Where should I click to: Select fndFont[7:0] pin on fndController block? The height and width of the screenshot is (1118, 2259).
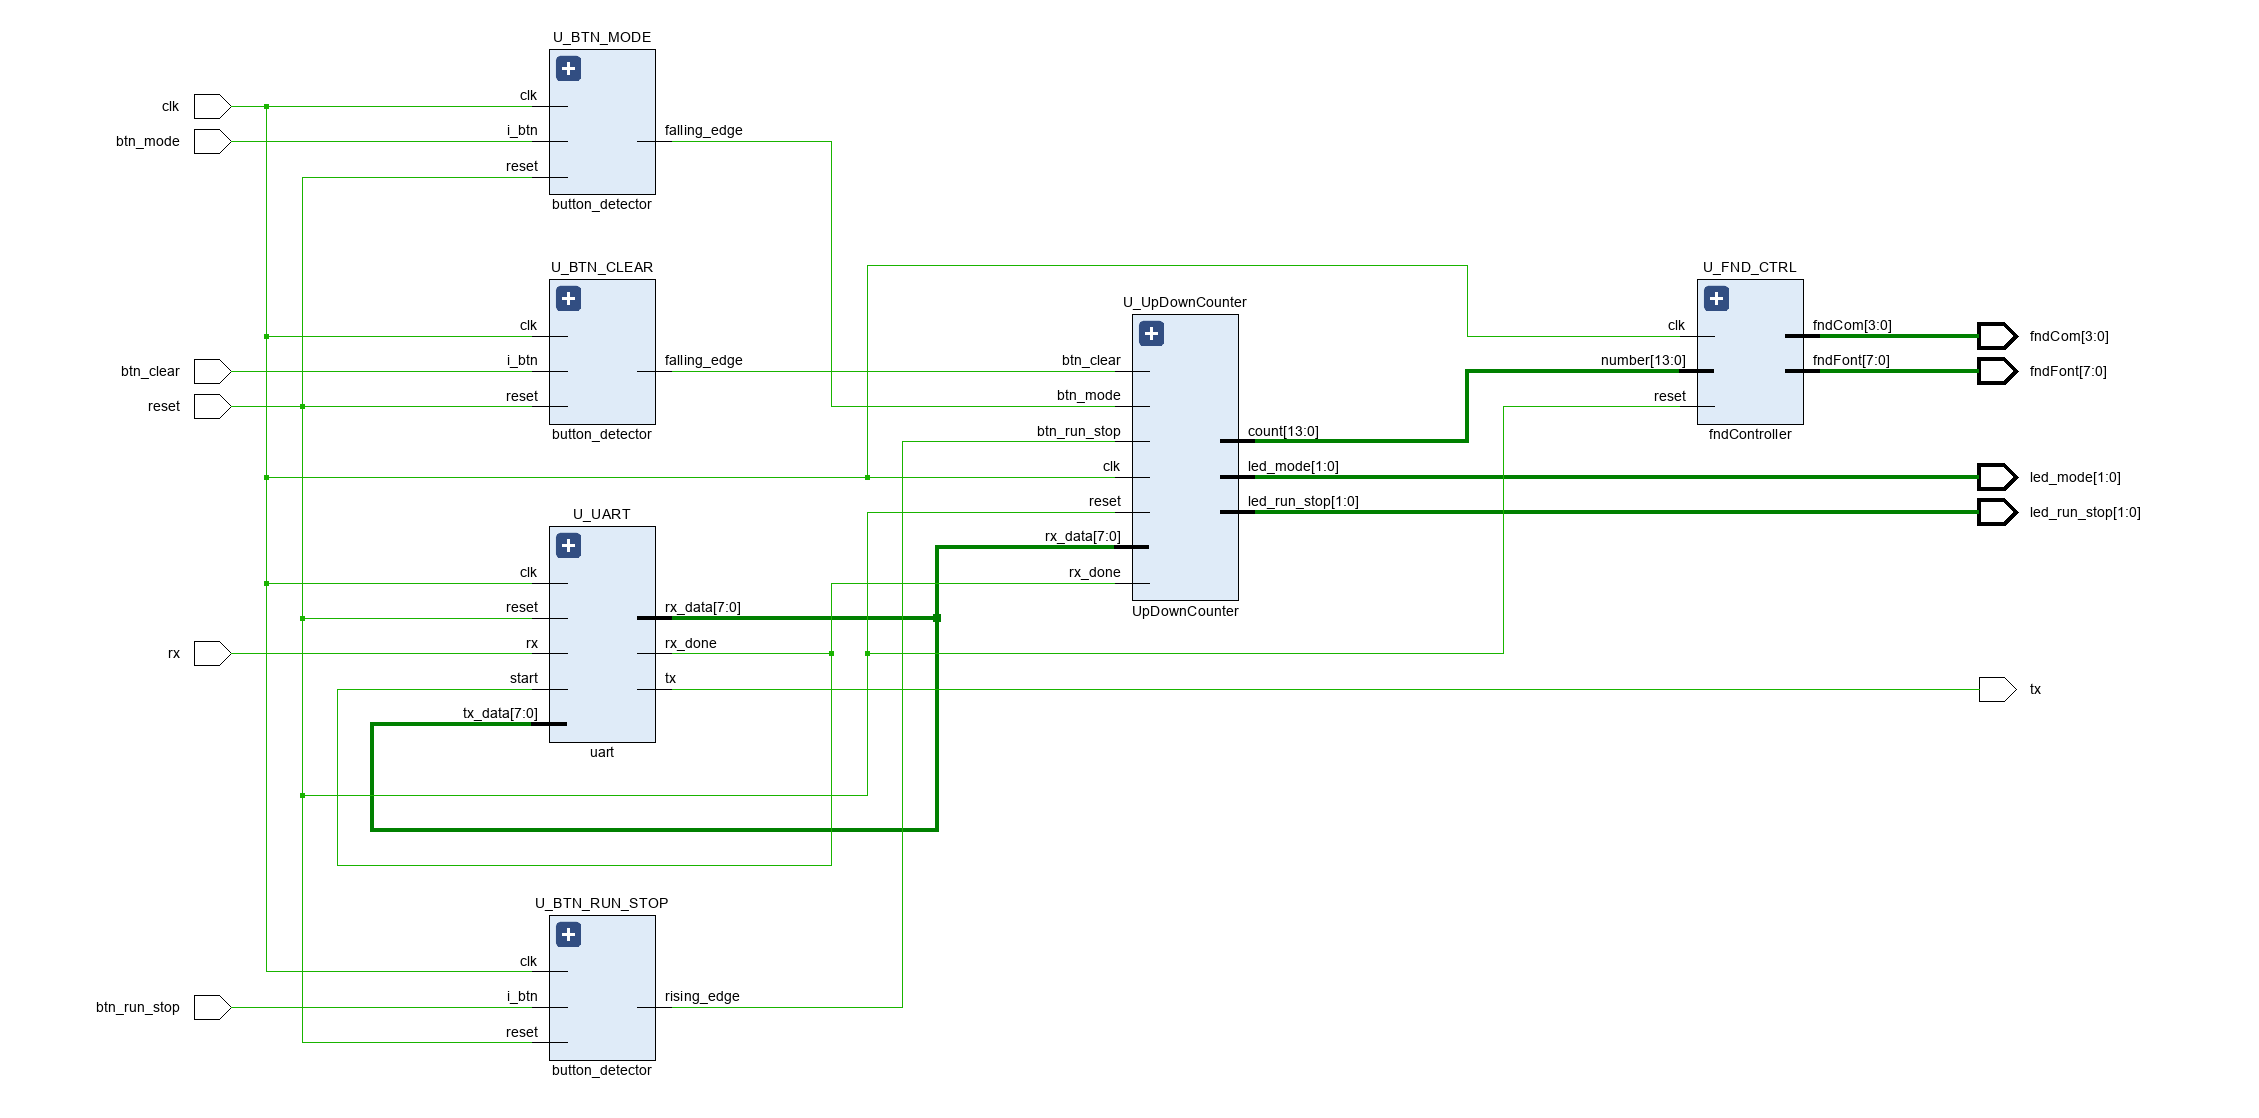pos(1851,360)
